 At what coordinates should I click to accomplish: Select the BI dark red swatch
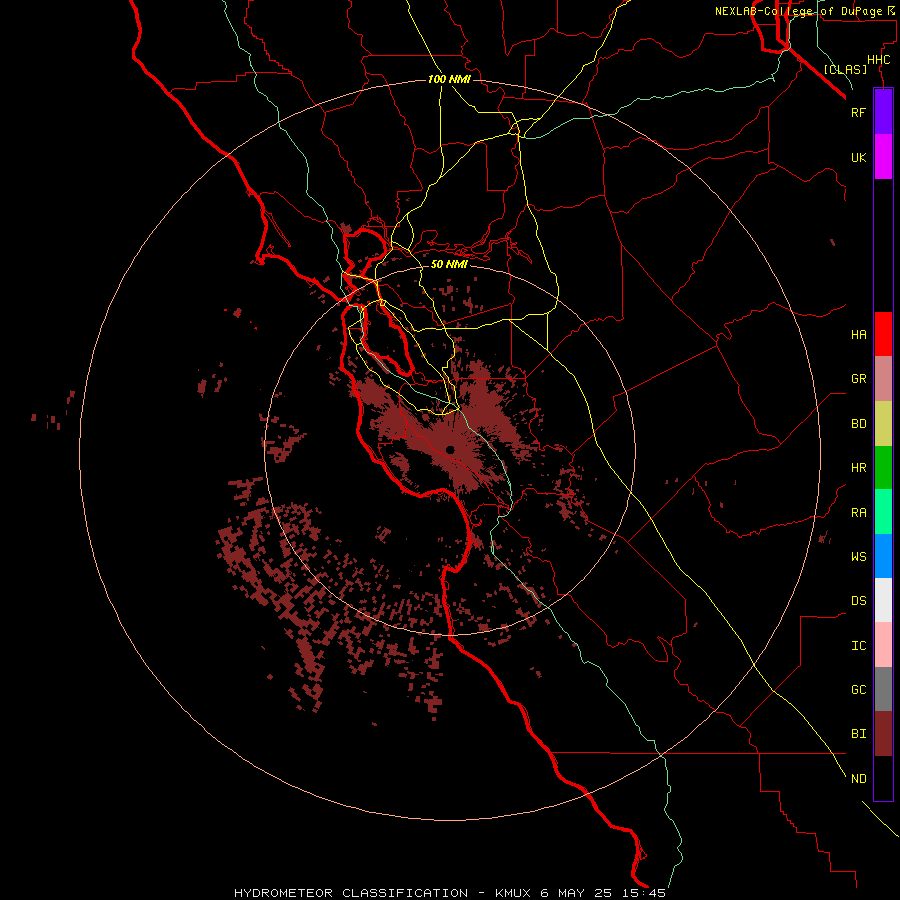[x=883, y=734]
